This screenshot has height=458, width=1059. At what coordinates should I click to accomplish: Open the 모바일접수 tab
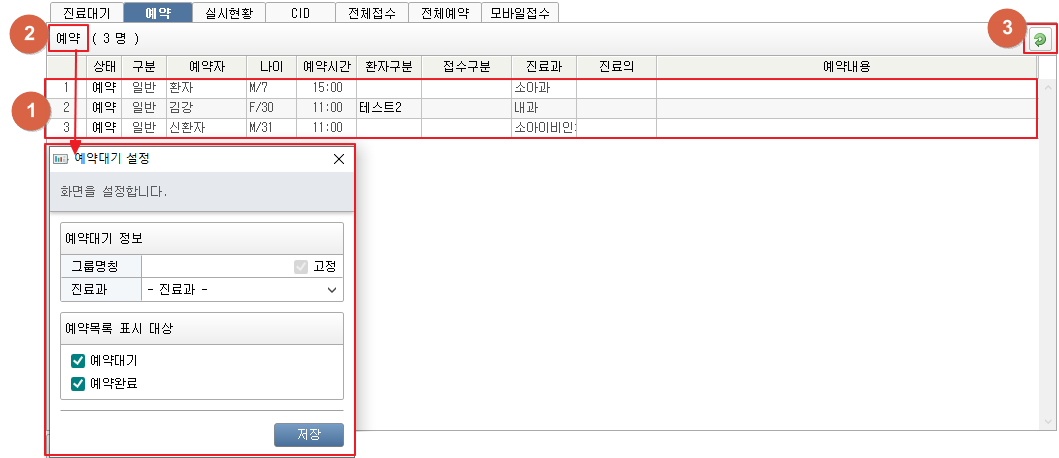[519, 13]
